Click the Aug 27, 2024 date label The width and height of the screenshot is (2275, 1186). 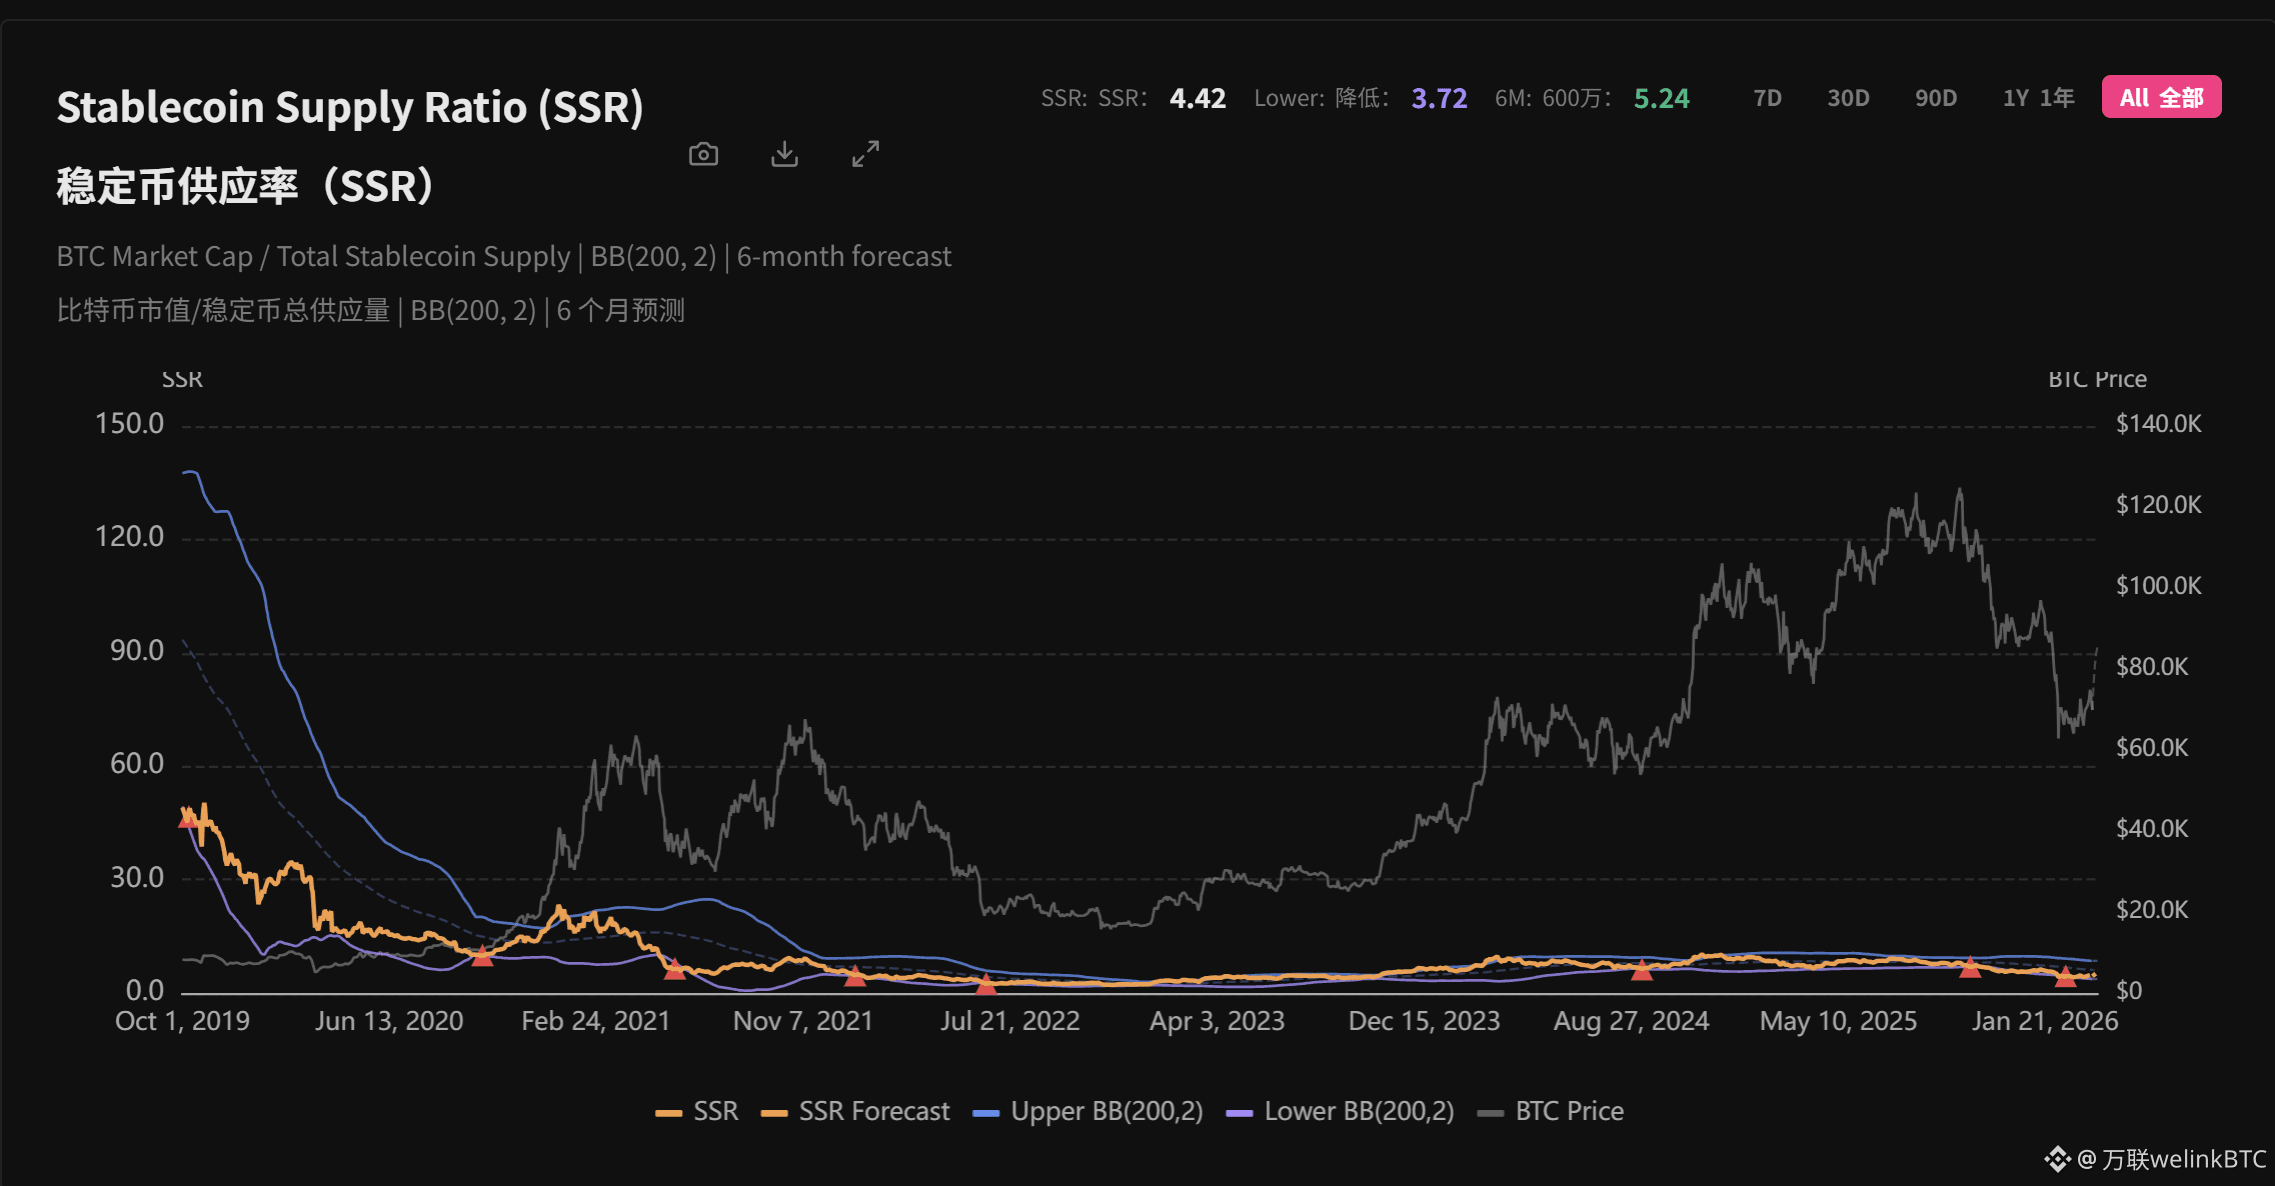pyautogui.click(x=1631, y=1021)
